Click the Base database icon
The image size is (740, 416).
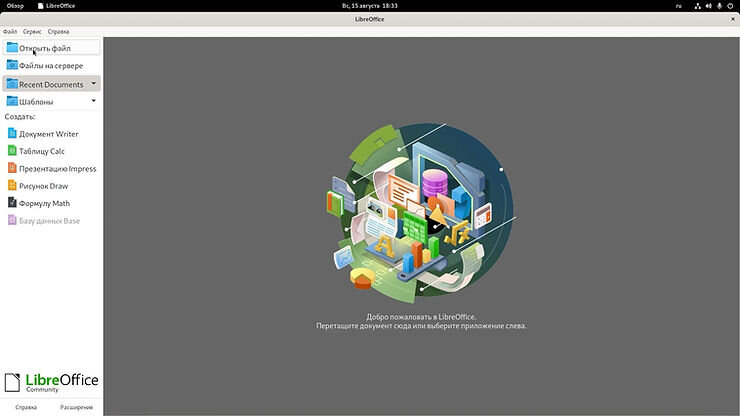coord(12,220)
